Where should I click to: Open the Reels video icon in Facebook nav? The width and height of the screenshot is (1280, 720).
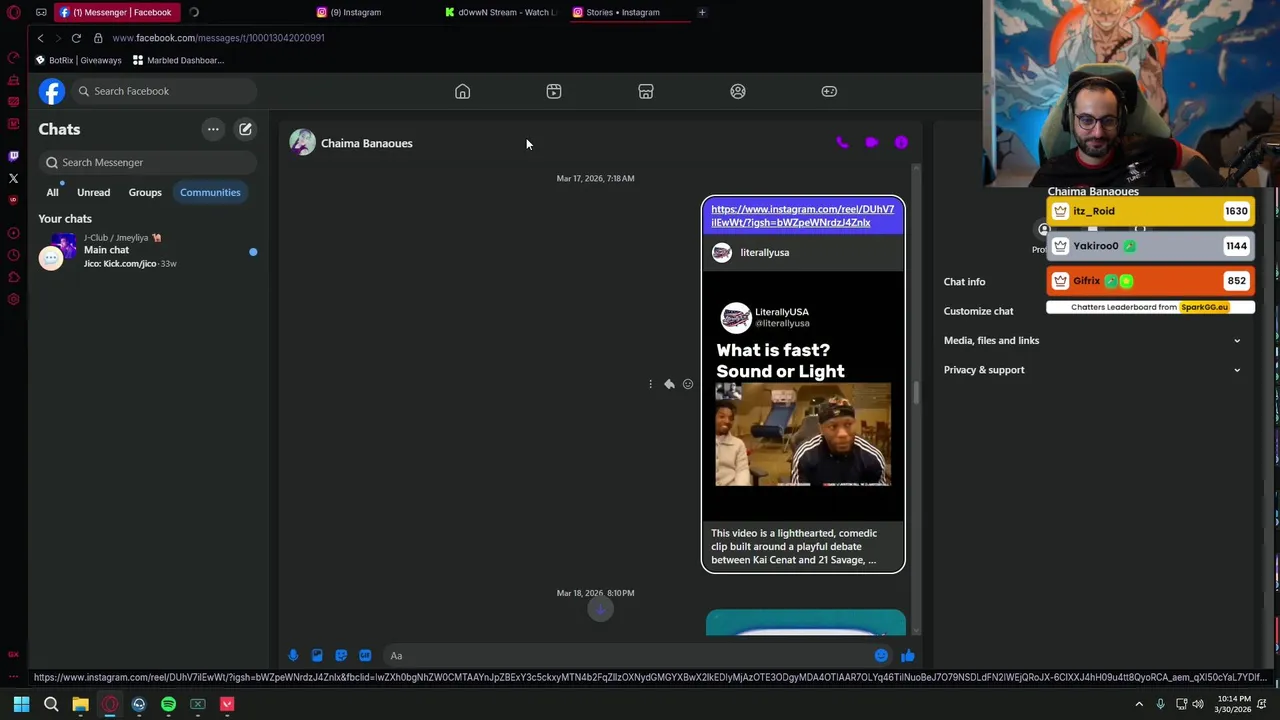(554, 91)
